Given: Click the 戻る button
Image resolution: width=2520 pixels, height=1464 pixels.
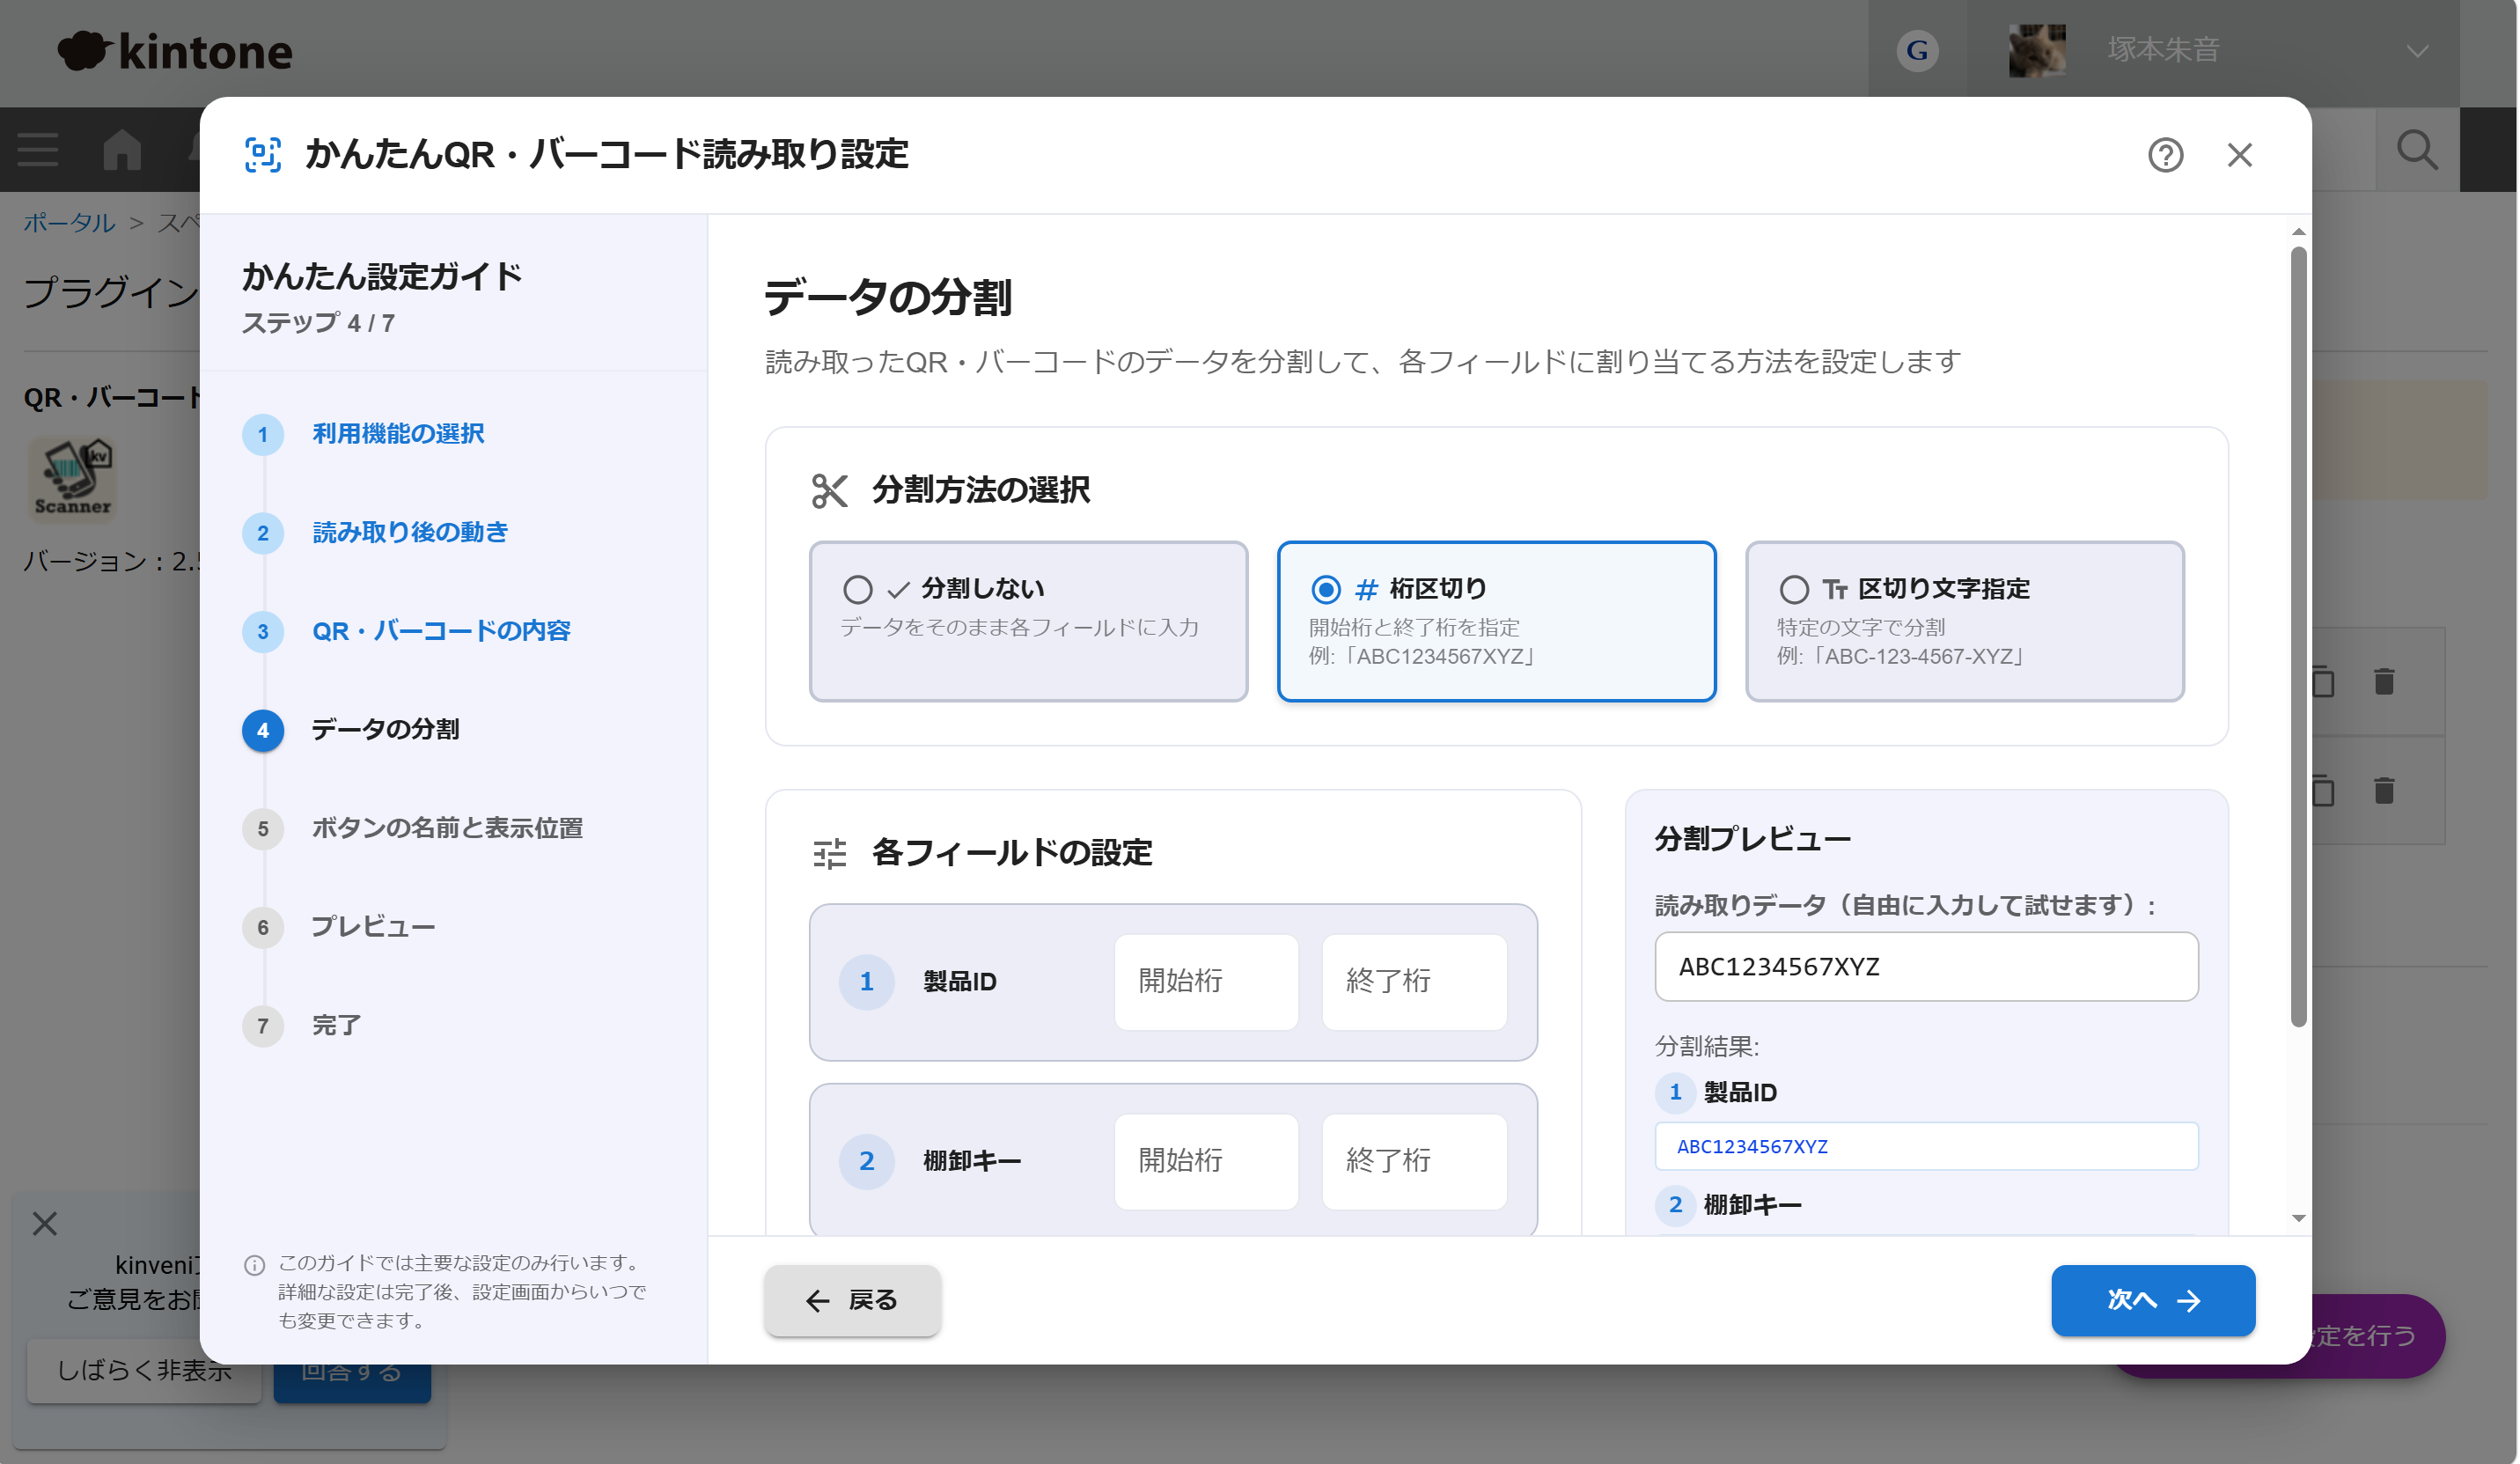Looking at the screenshot, I should (x=852, y=1300).
